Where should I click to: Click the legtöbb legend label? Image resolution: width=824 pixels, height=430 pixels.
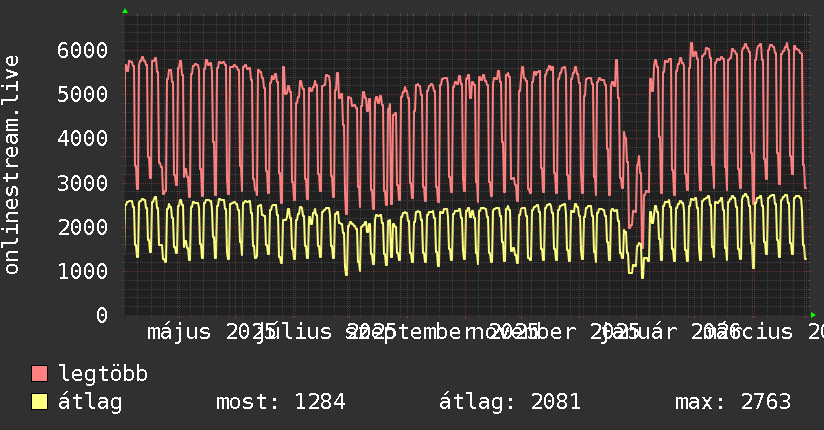tap(103, 374)
